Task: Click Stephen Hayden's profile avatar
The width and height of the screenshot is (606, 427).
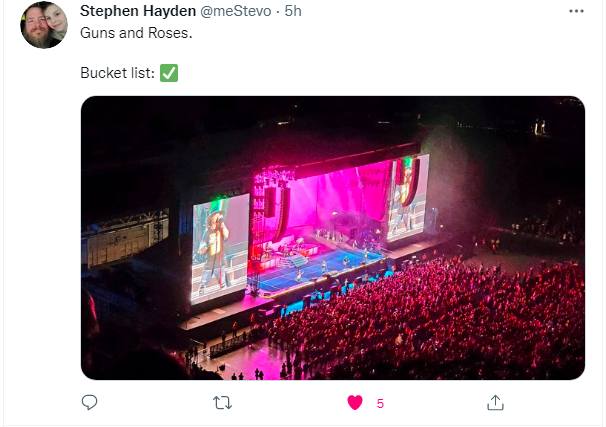Action: pos(44,26)
